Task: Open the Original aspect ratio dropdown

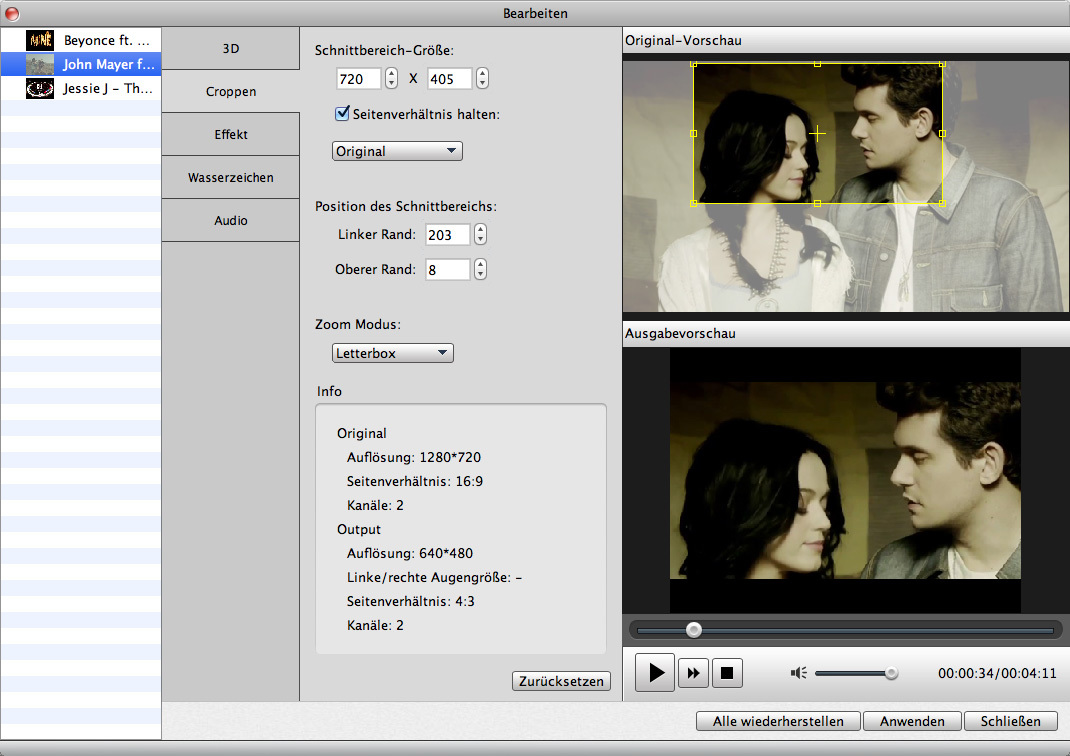Action: (x=397, y=151)
